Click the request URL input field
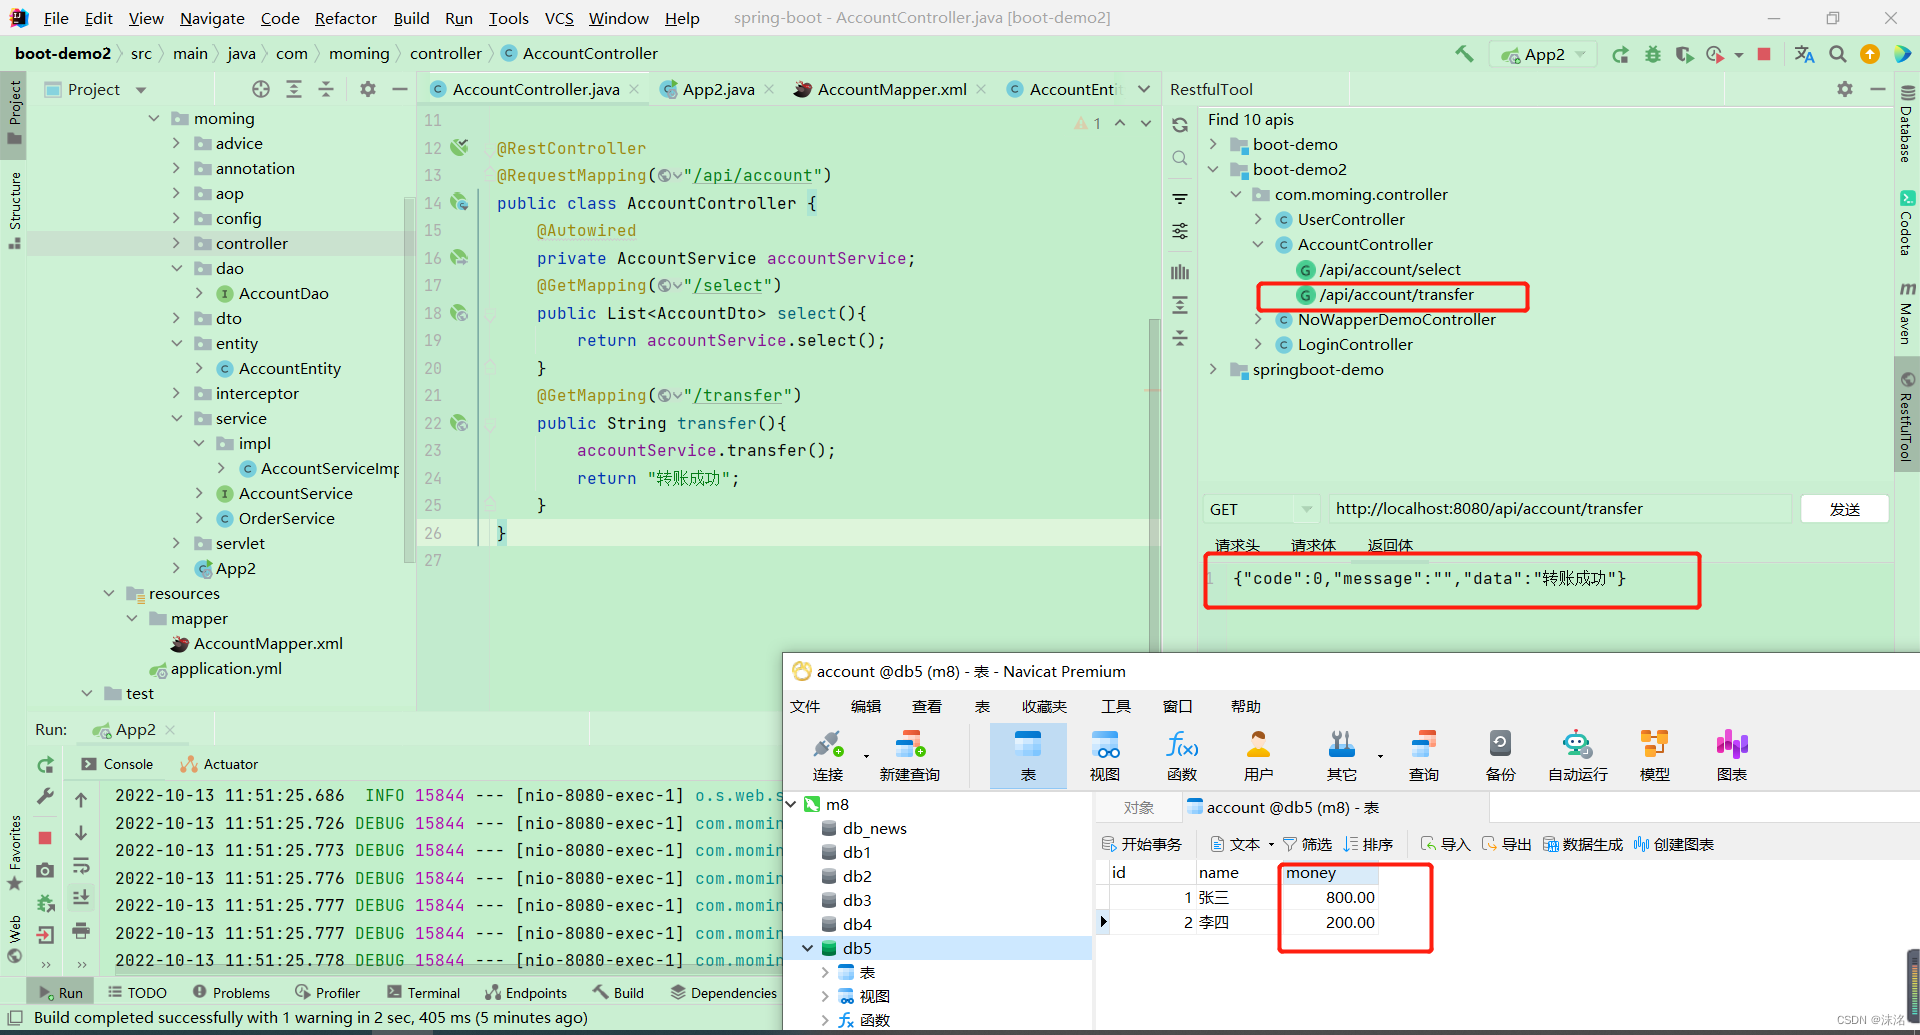This screenshot has height=1035, width=1920. tap(1558, 509)
